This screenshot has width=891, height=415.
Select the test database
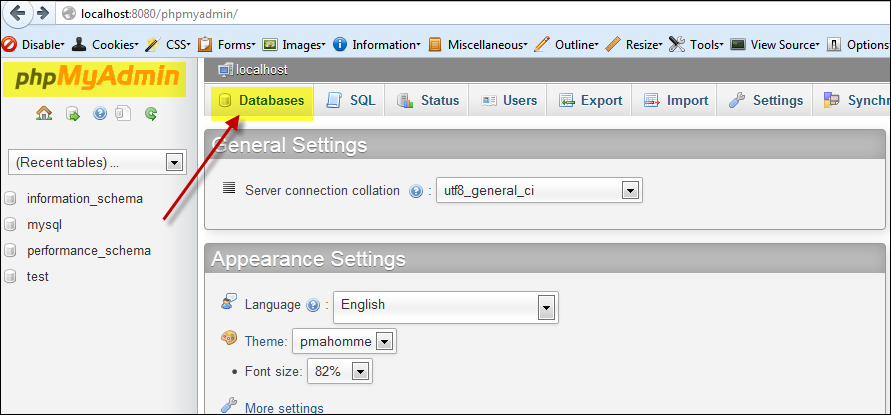[38, 277]
